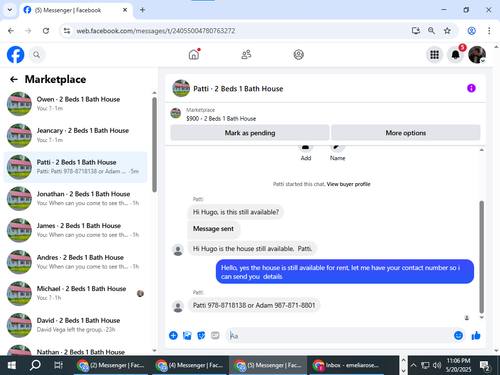Viewport: 500px width, 375px height.
Task: Open the more actions plus icon
Action: click(x=173, y=335)
